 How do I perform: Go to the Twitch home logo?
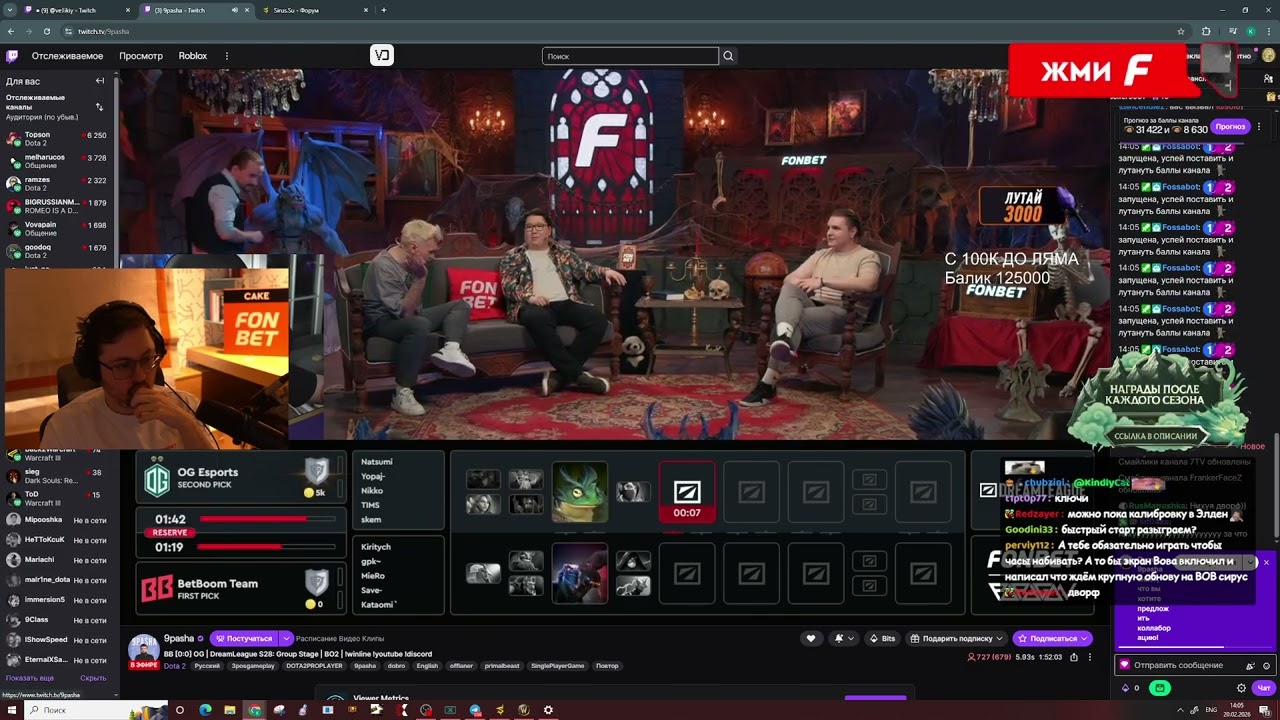[x=12, y=56]
